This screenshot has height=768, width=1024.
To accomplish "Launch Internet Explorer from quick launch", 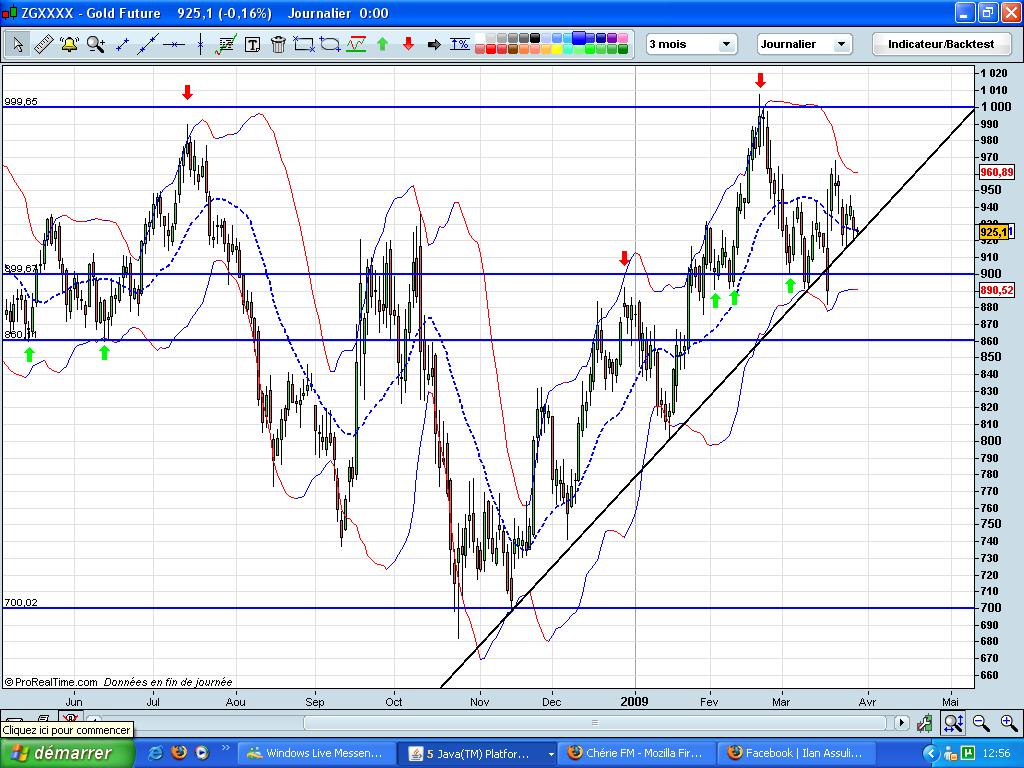I will (x=155, y=753).
